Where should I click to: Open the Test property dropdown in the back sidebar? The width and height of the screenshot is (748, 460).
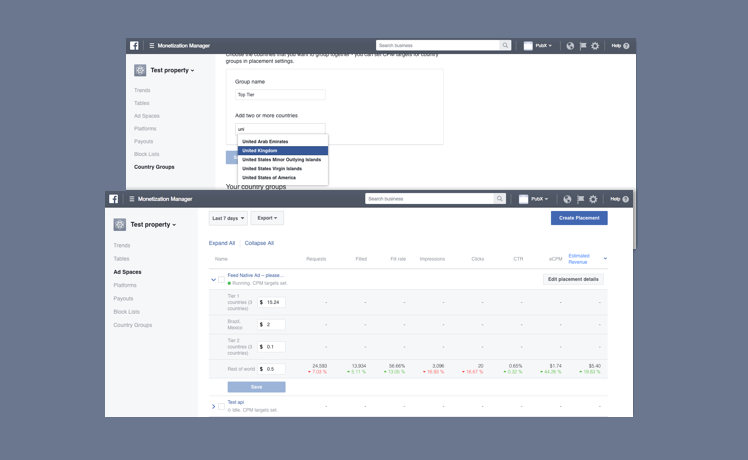coord(172,70)
